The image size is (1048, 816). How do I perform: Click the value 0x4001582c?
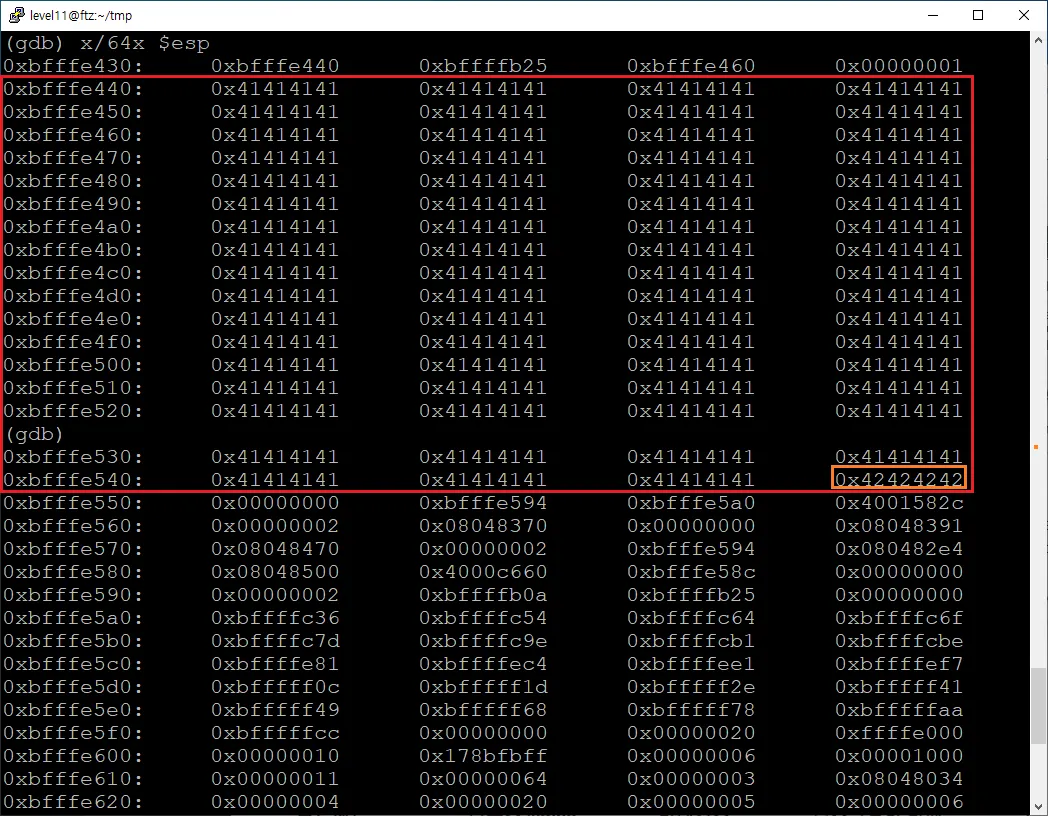(x=899, y=503)
